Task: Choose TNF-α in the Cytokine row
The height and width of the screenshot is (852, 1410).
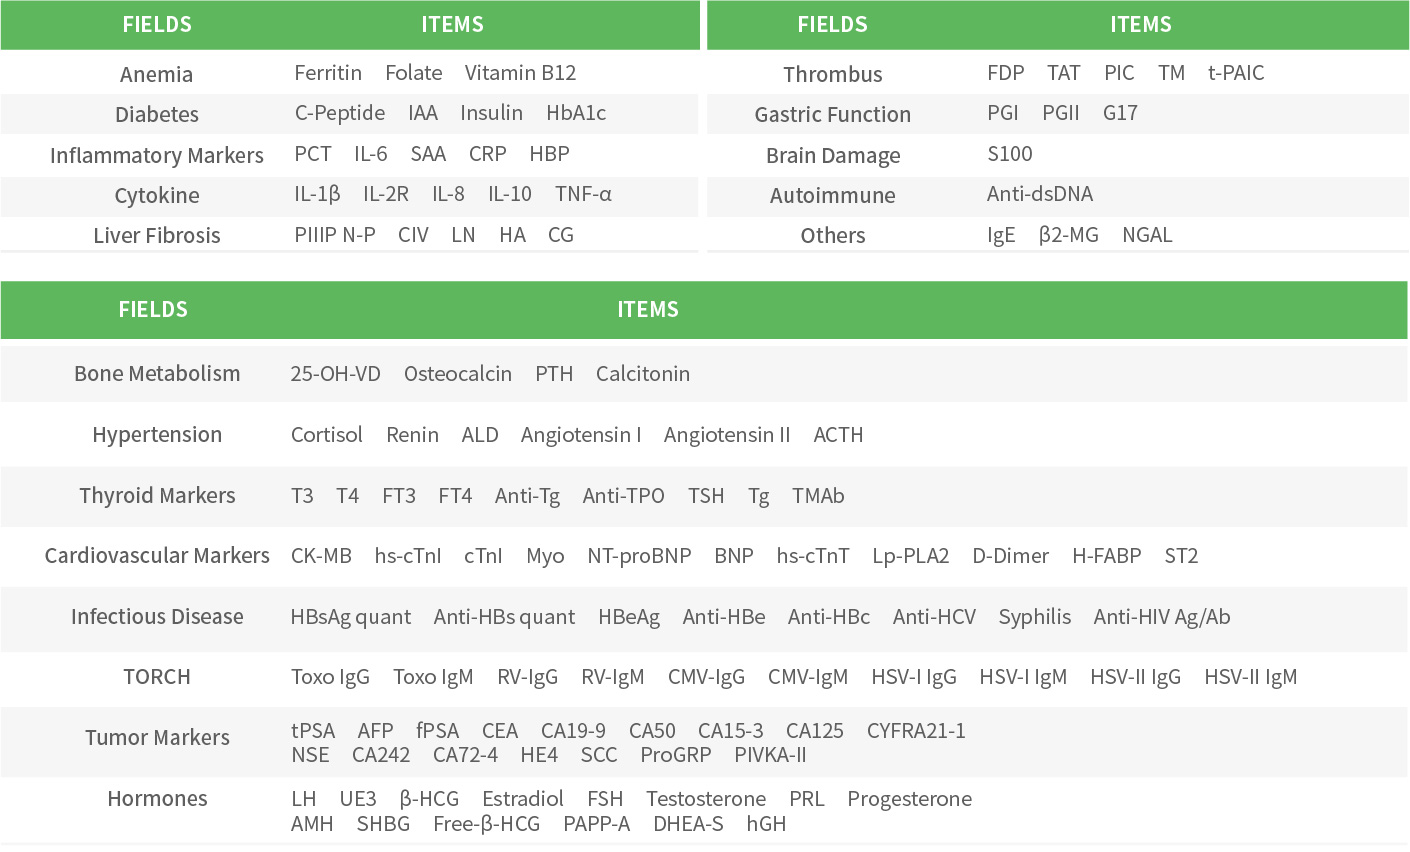Action: [583, 194]
